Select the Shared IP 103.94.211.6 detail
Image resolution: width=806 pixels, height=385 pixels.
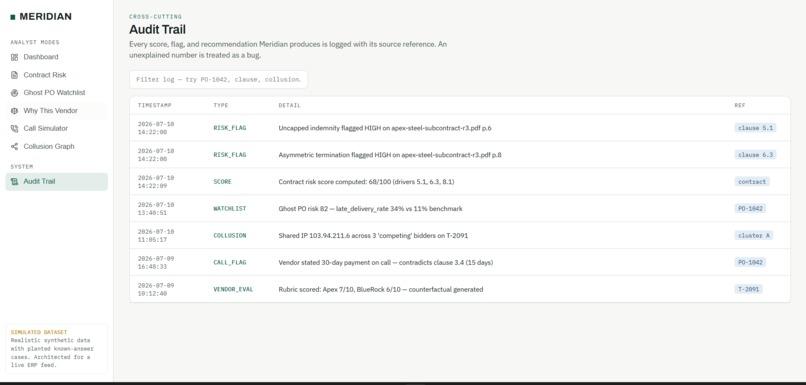click(x=373, y=235)
